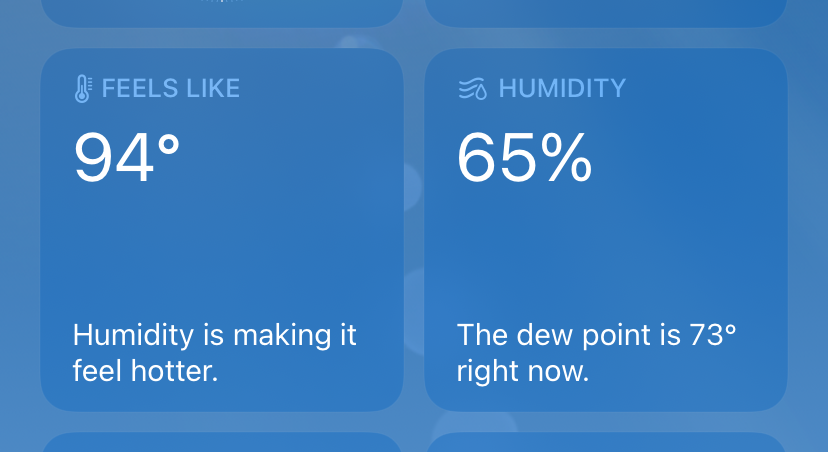828x452 pixels.
Task: Click the 73° dew point number
Action: 713,334
